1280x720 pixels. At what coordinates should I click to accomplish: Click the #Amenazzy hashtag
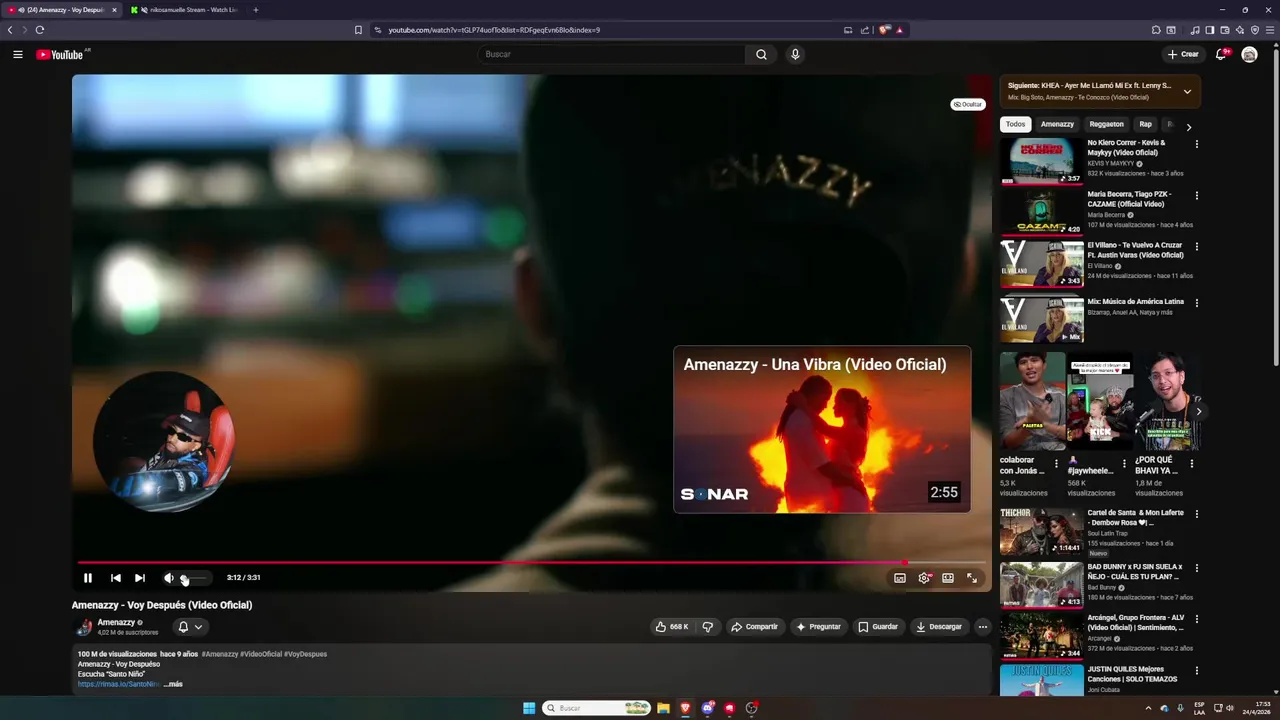[x=220, y=654]
